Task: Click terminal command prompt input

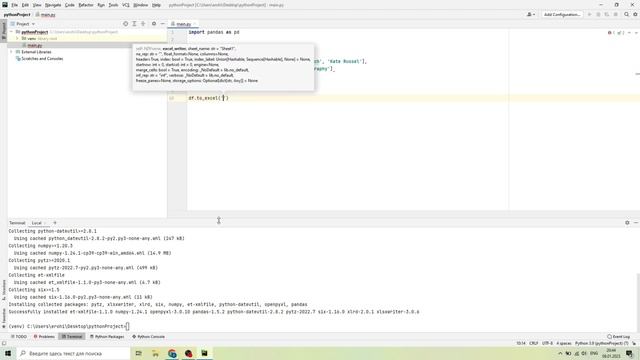Action: (128, 327)
